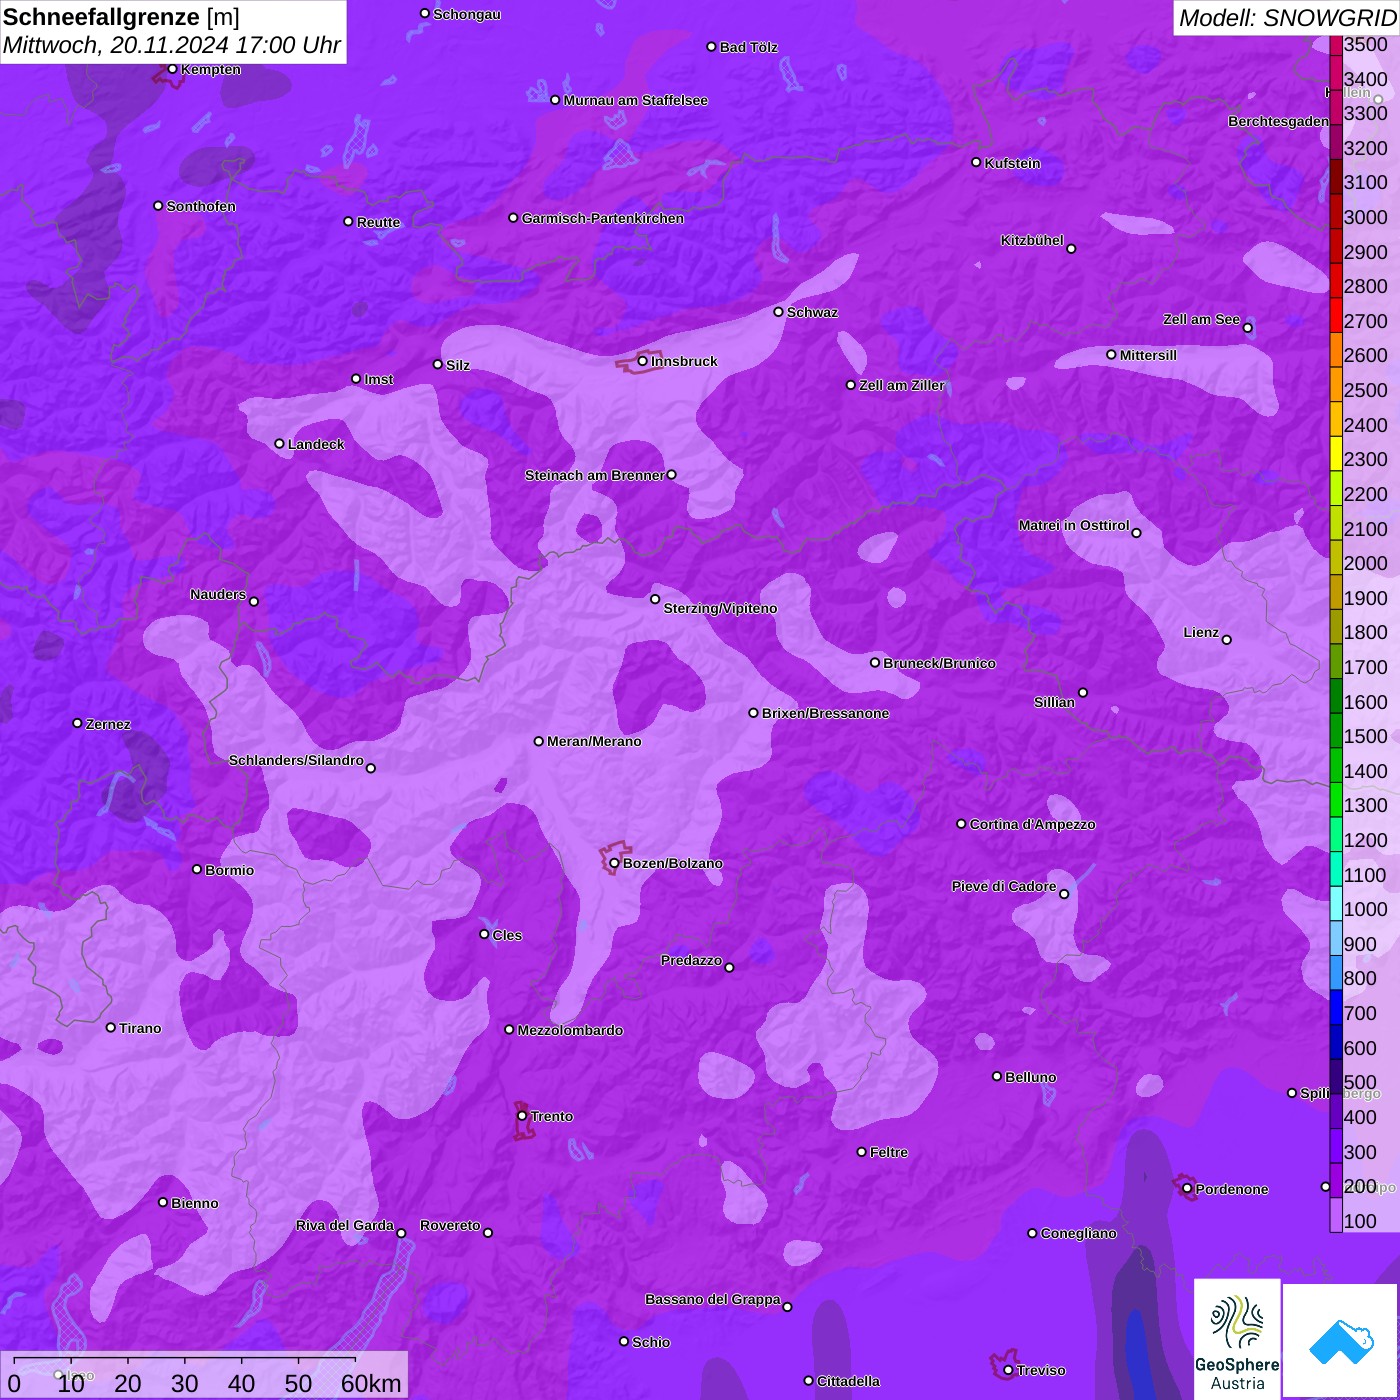
Task: Click the Berchtesgaden label
Action: click(1278, 121)
